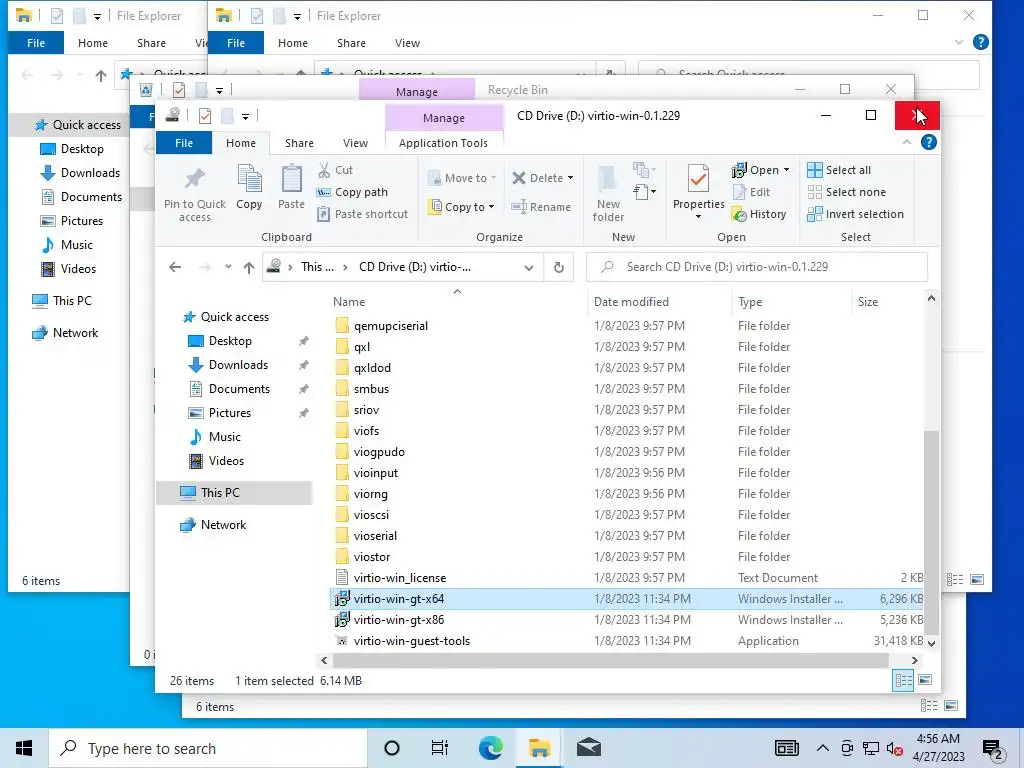Click Invert selection
The height and width of the screenshot is (768, 1024).
pyautogui.click(x=856, y=214)
